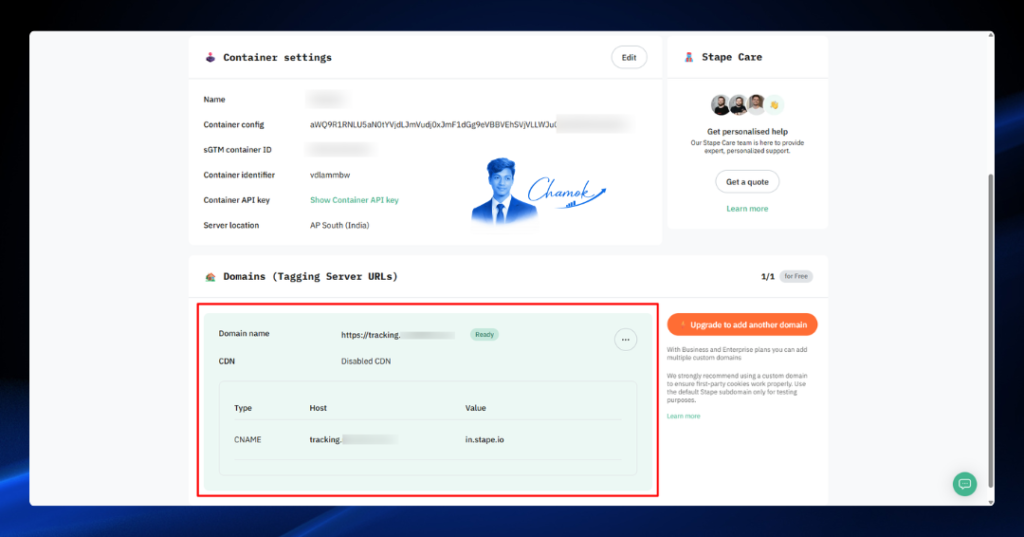Open the three-dot domain options menu
This screenshot has width=1024, height=537.
tap(625, 340)
